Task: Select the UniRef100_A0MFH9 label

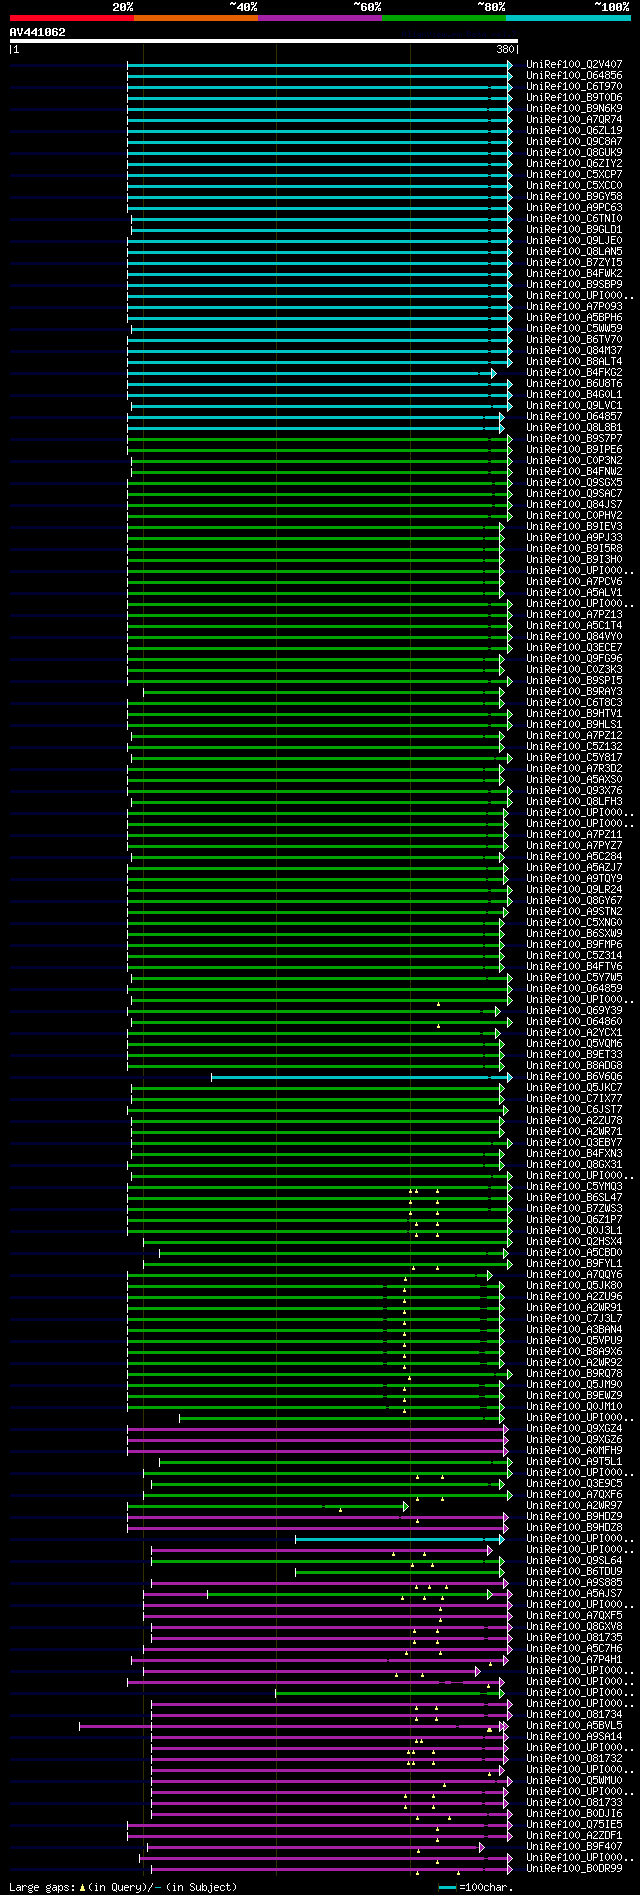Action: coord(574,1451)
